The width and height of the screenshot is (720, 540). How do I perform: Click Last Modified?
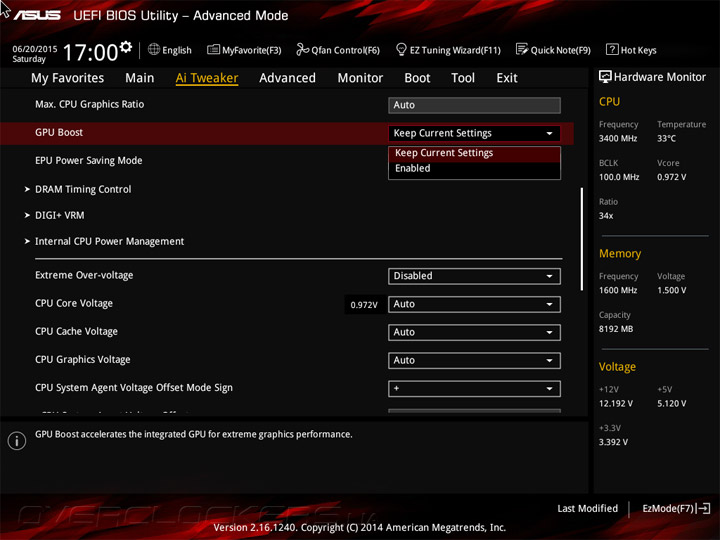pos(587,508)
